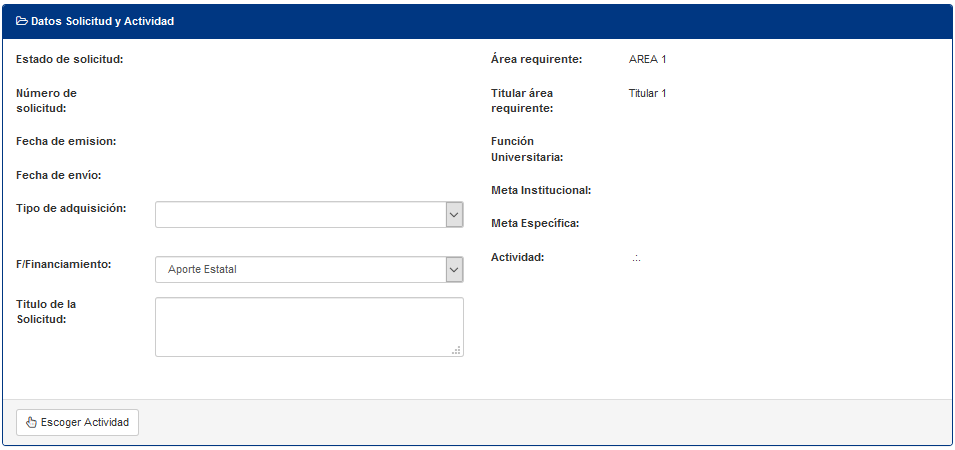The height and width of the screenshot is (450, 955).
Task: Click the Datos Solicitud y Actividad header title
Action: click(x=102, y=21)
